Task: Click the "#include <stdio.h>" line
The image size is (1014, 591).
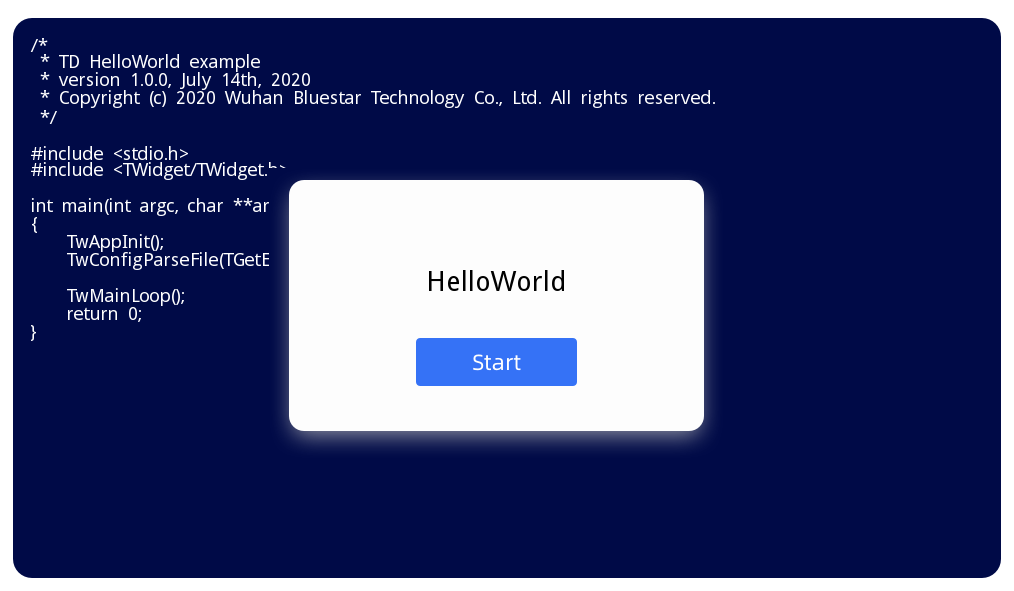Action: coord(110,153)
